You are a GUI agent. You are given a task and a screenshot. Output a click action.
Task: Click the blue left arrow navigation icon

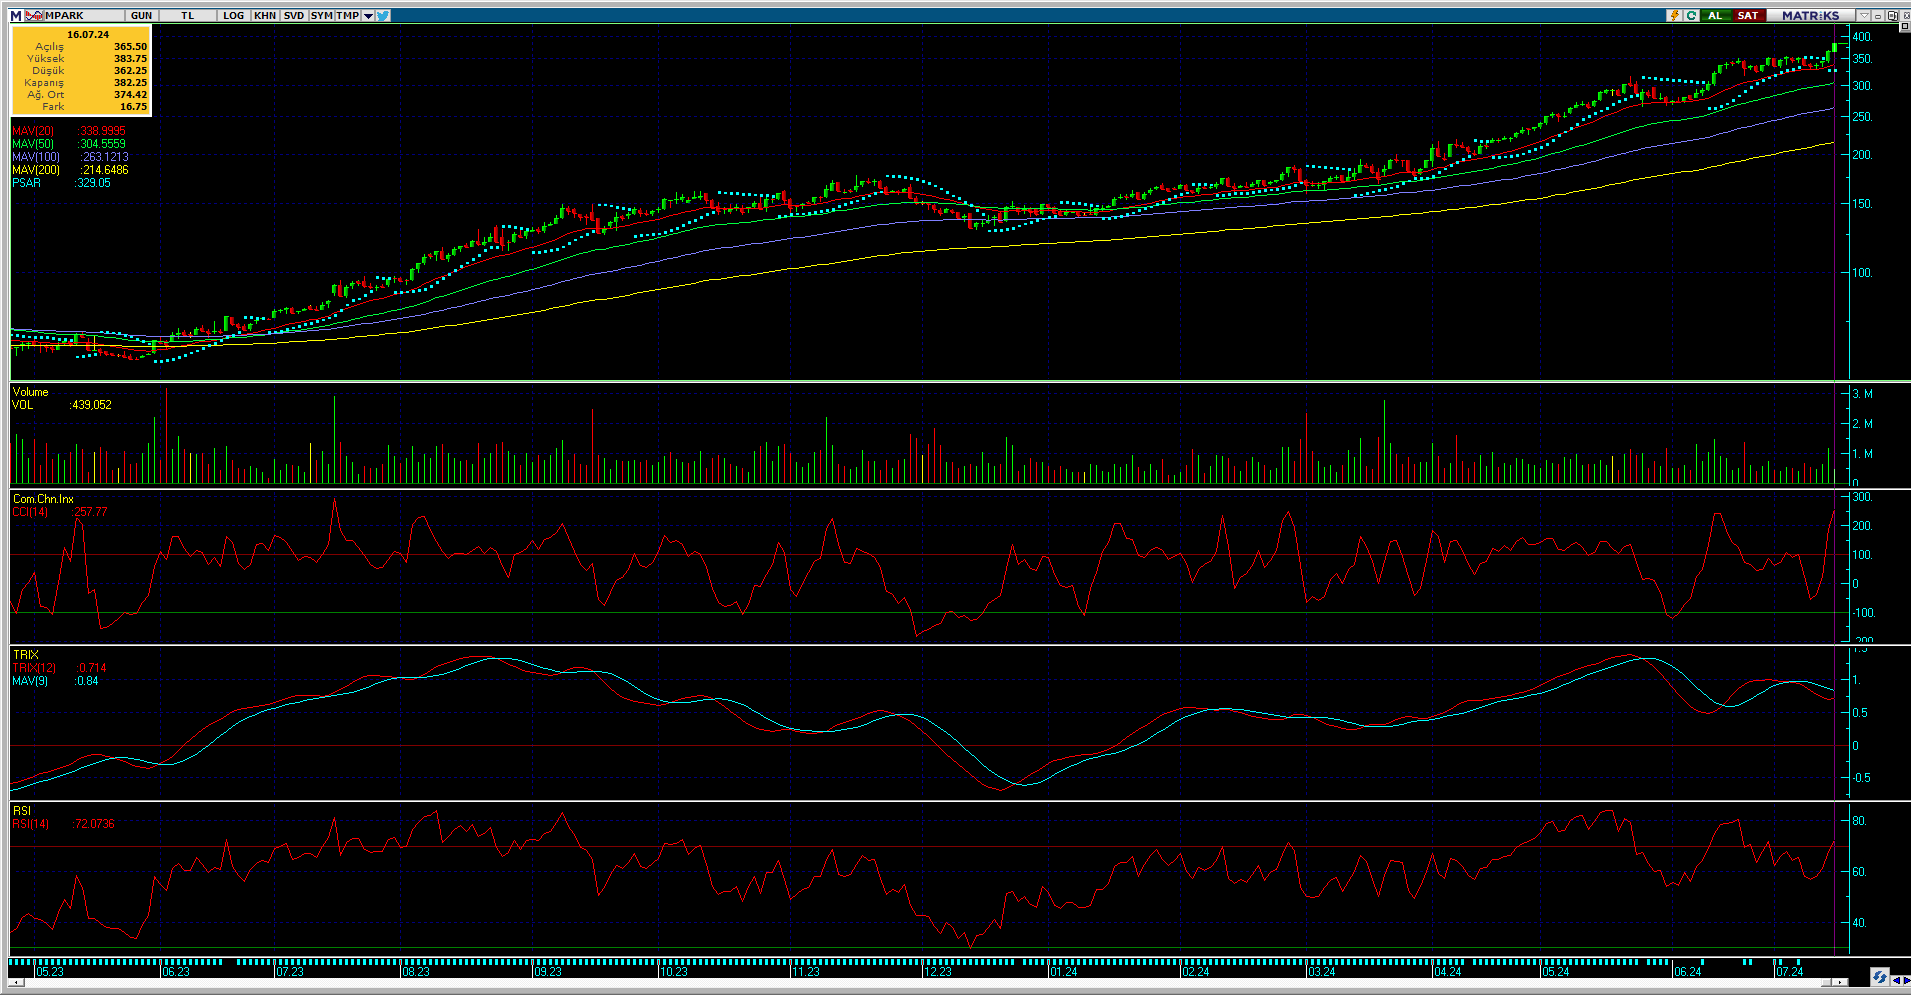click(1896, 980)
